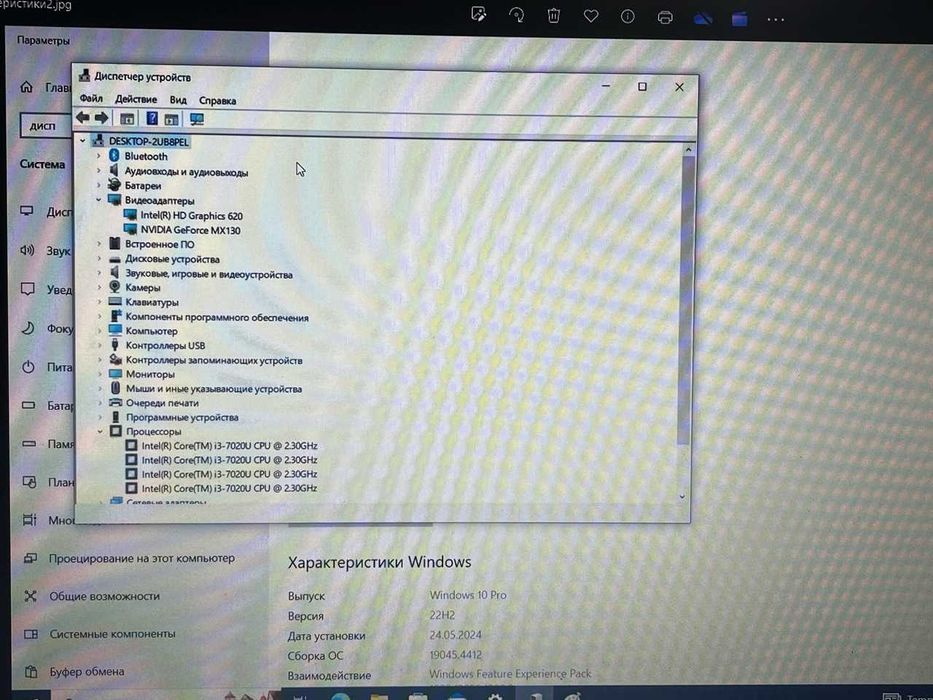Collapse the Процессоры node

coord(100,431)
